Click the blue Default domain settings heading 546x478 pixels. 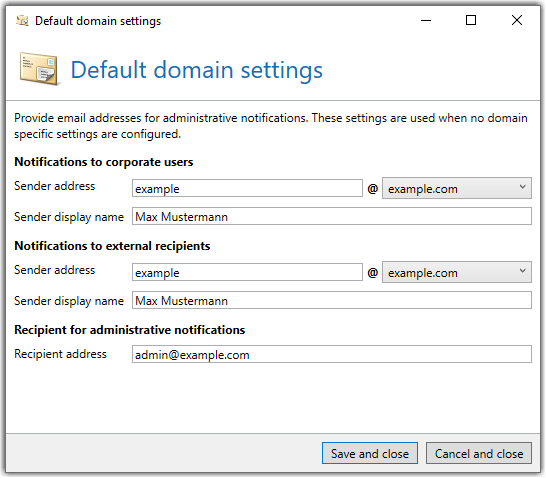coord(197,70)
